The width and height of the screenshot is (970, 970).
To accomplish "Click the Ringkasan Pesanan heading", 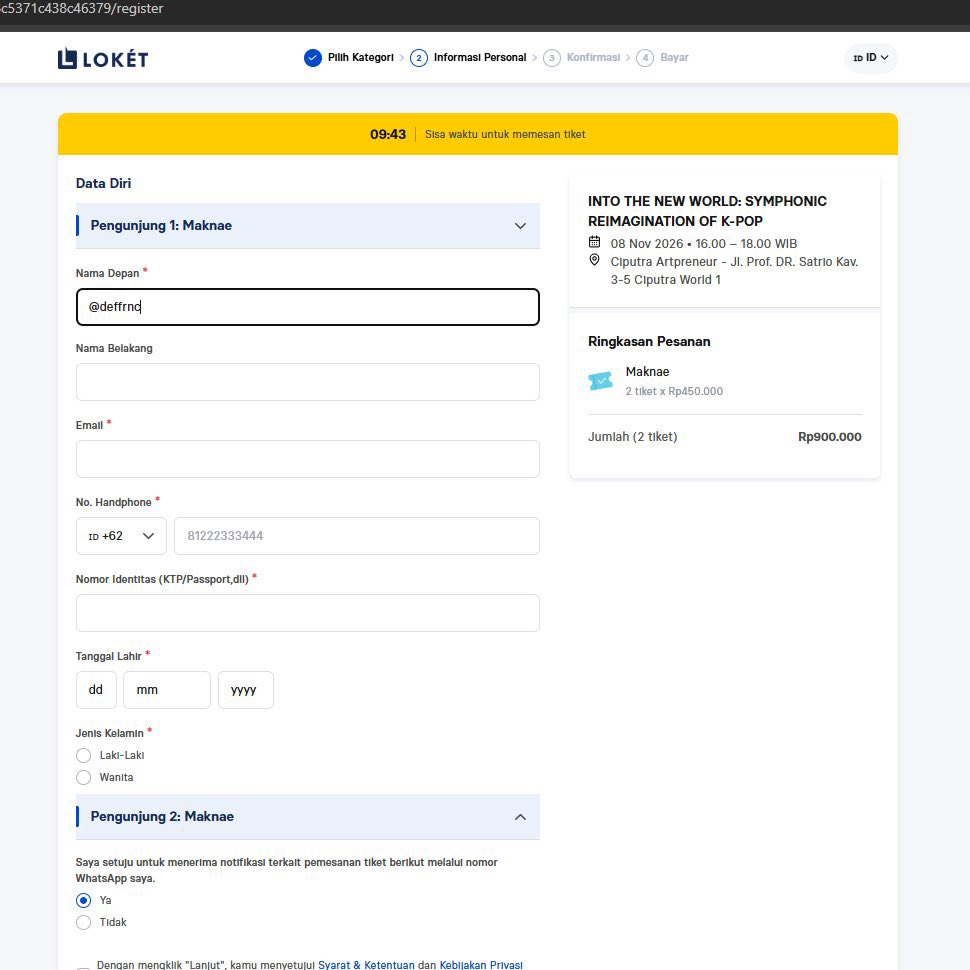I will (649, 341).
